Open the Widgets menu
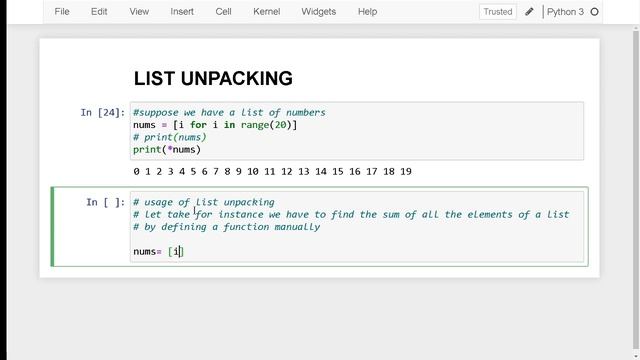Image resolution: width=640 pixels, height=360 pixels. [318, 11]
